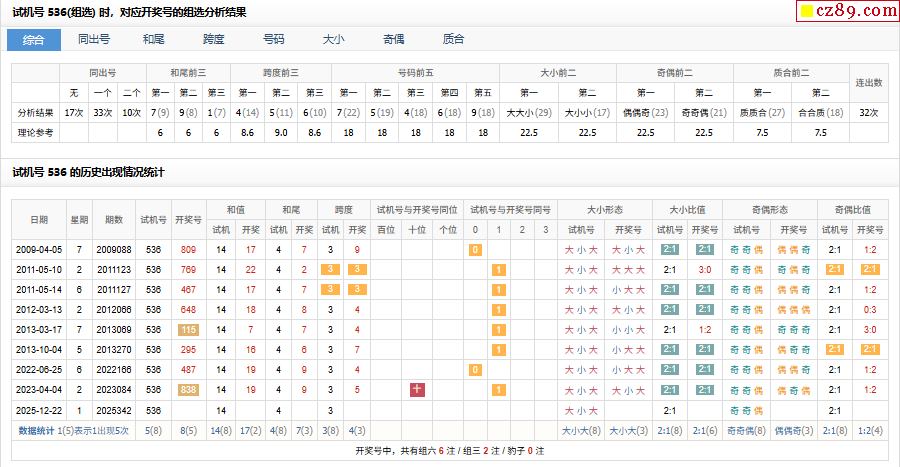Open the 同出号 tab
Image resolution: width=900 pixels, height=467 pixels.
point(94,40)
